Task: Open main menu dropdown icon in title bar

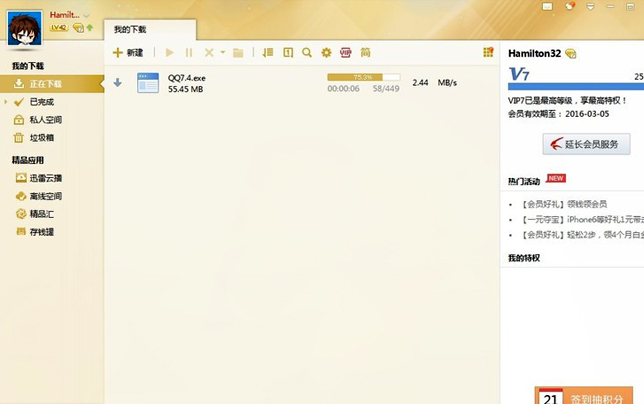Action: coord(590,7)
